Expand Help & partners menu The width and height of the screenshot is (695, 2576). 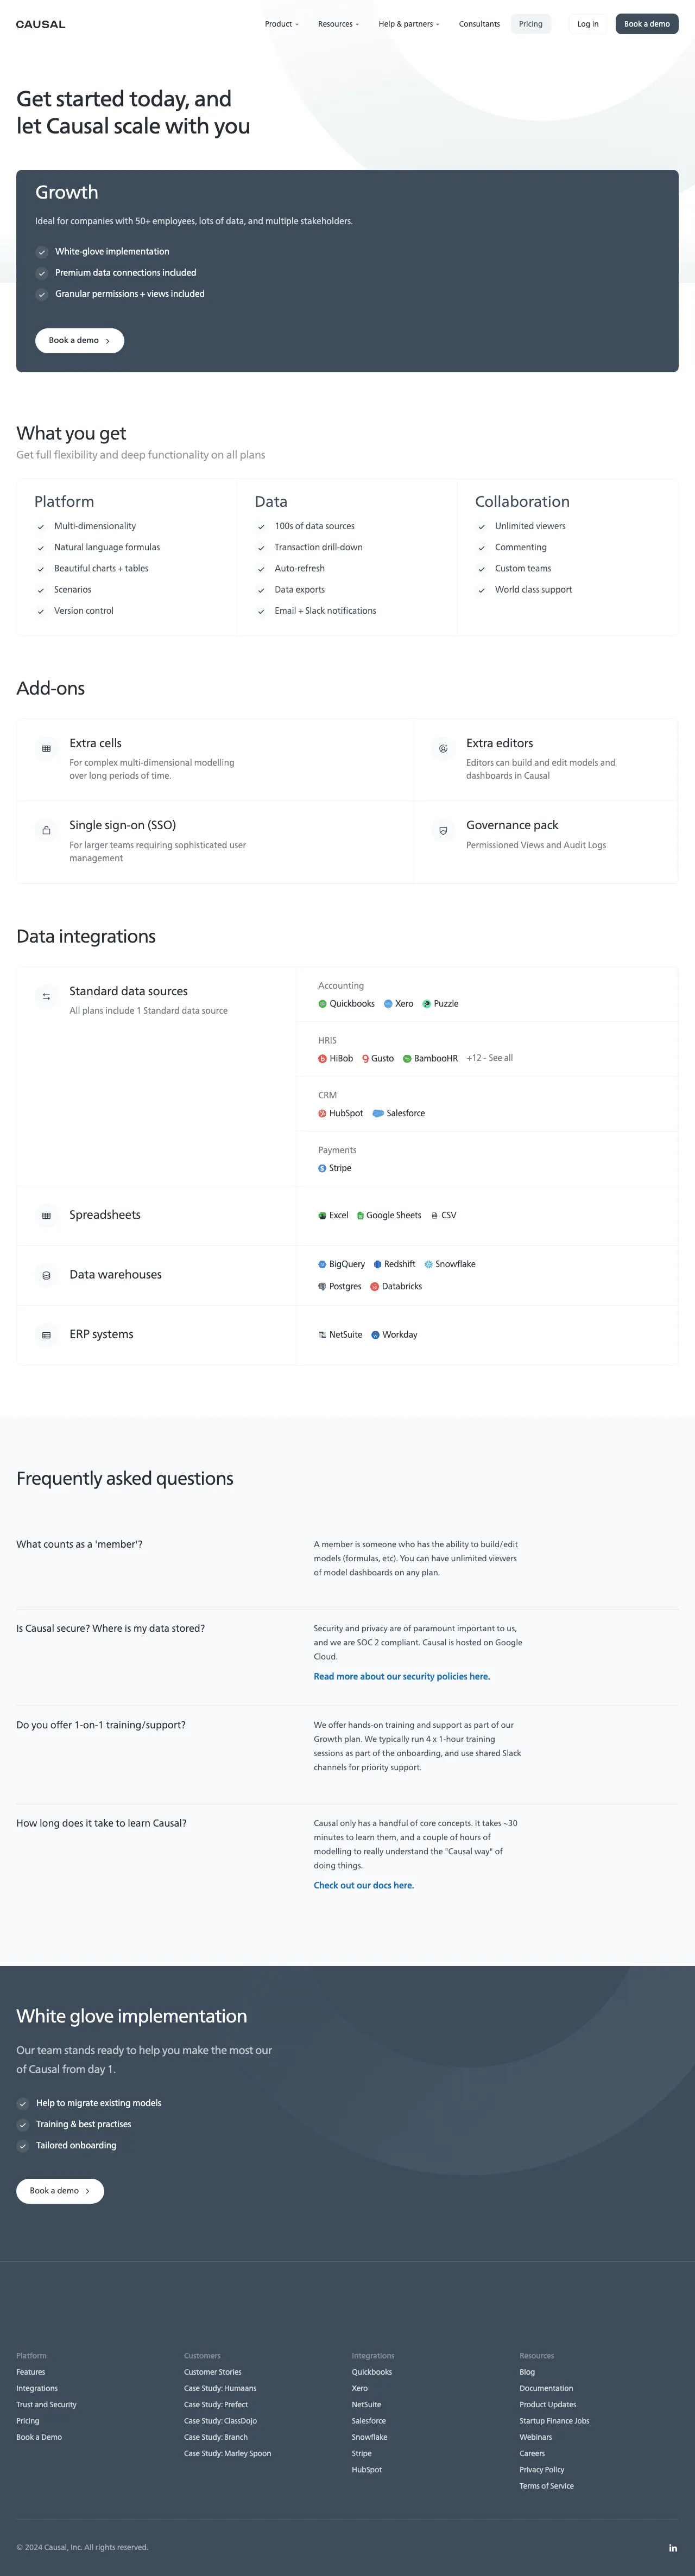click(x=409, y=24)
